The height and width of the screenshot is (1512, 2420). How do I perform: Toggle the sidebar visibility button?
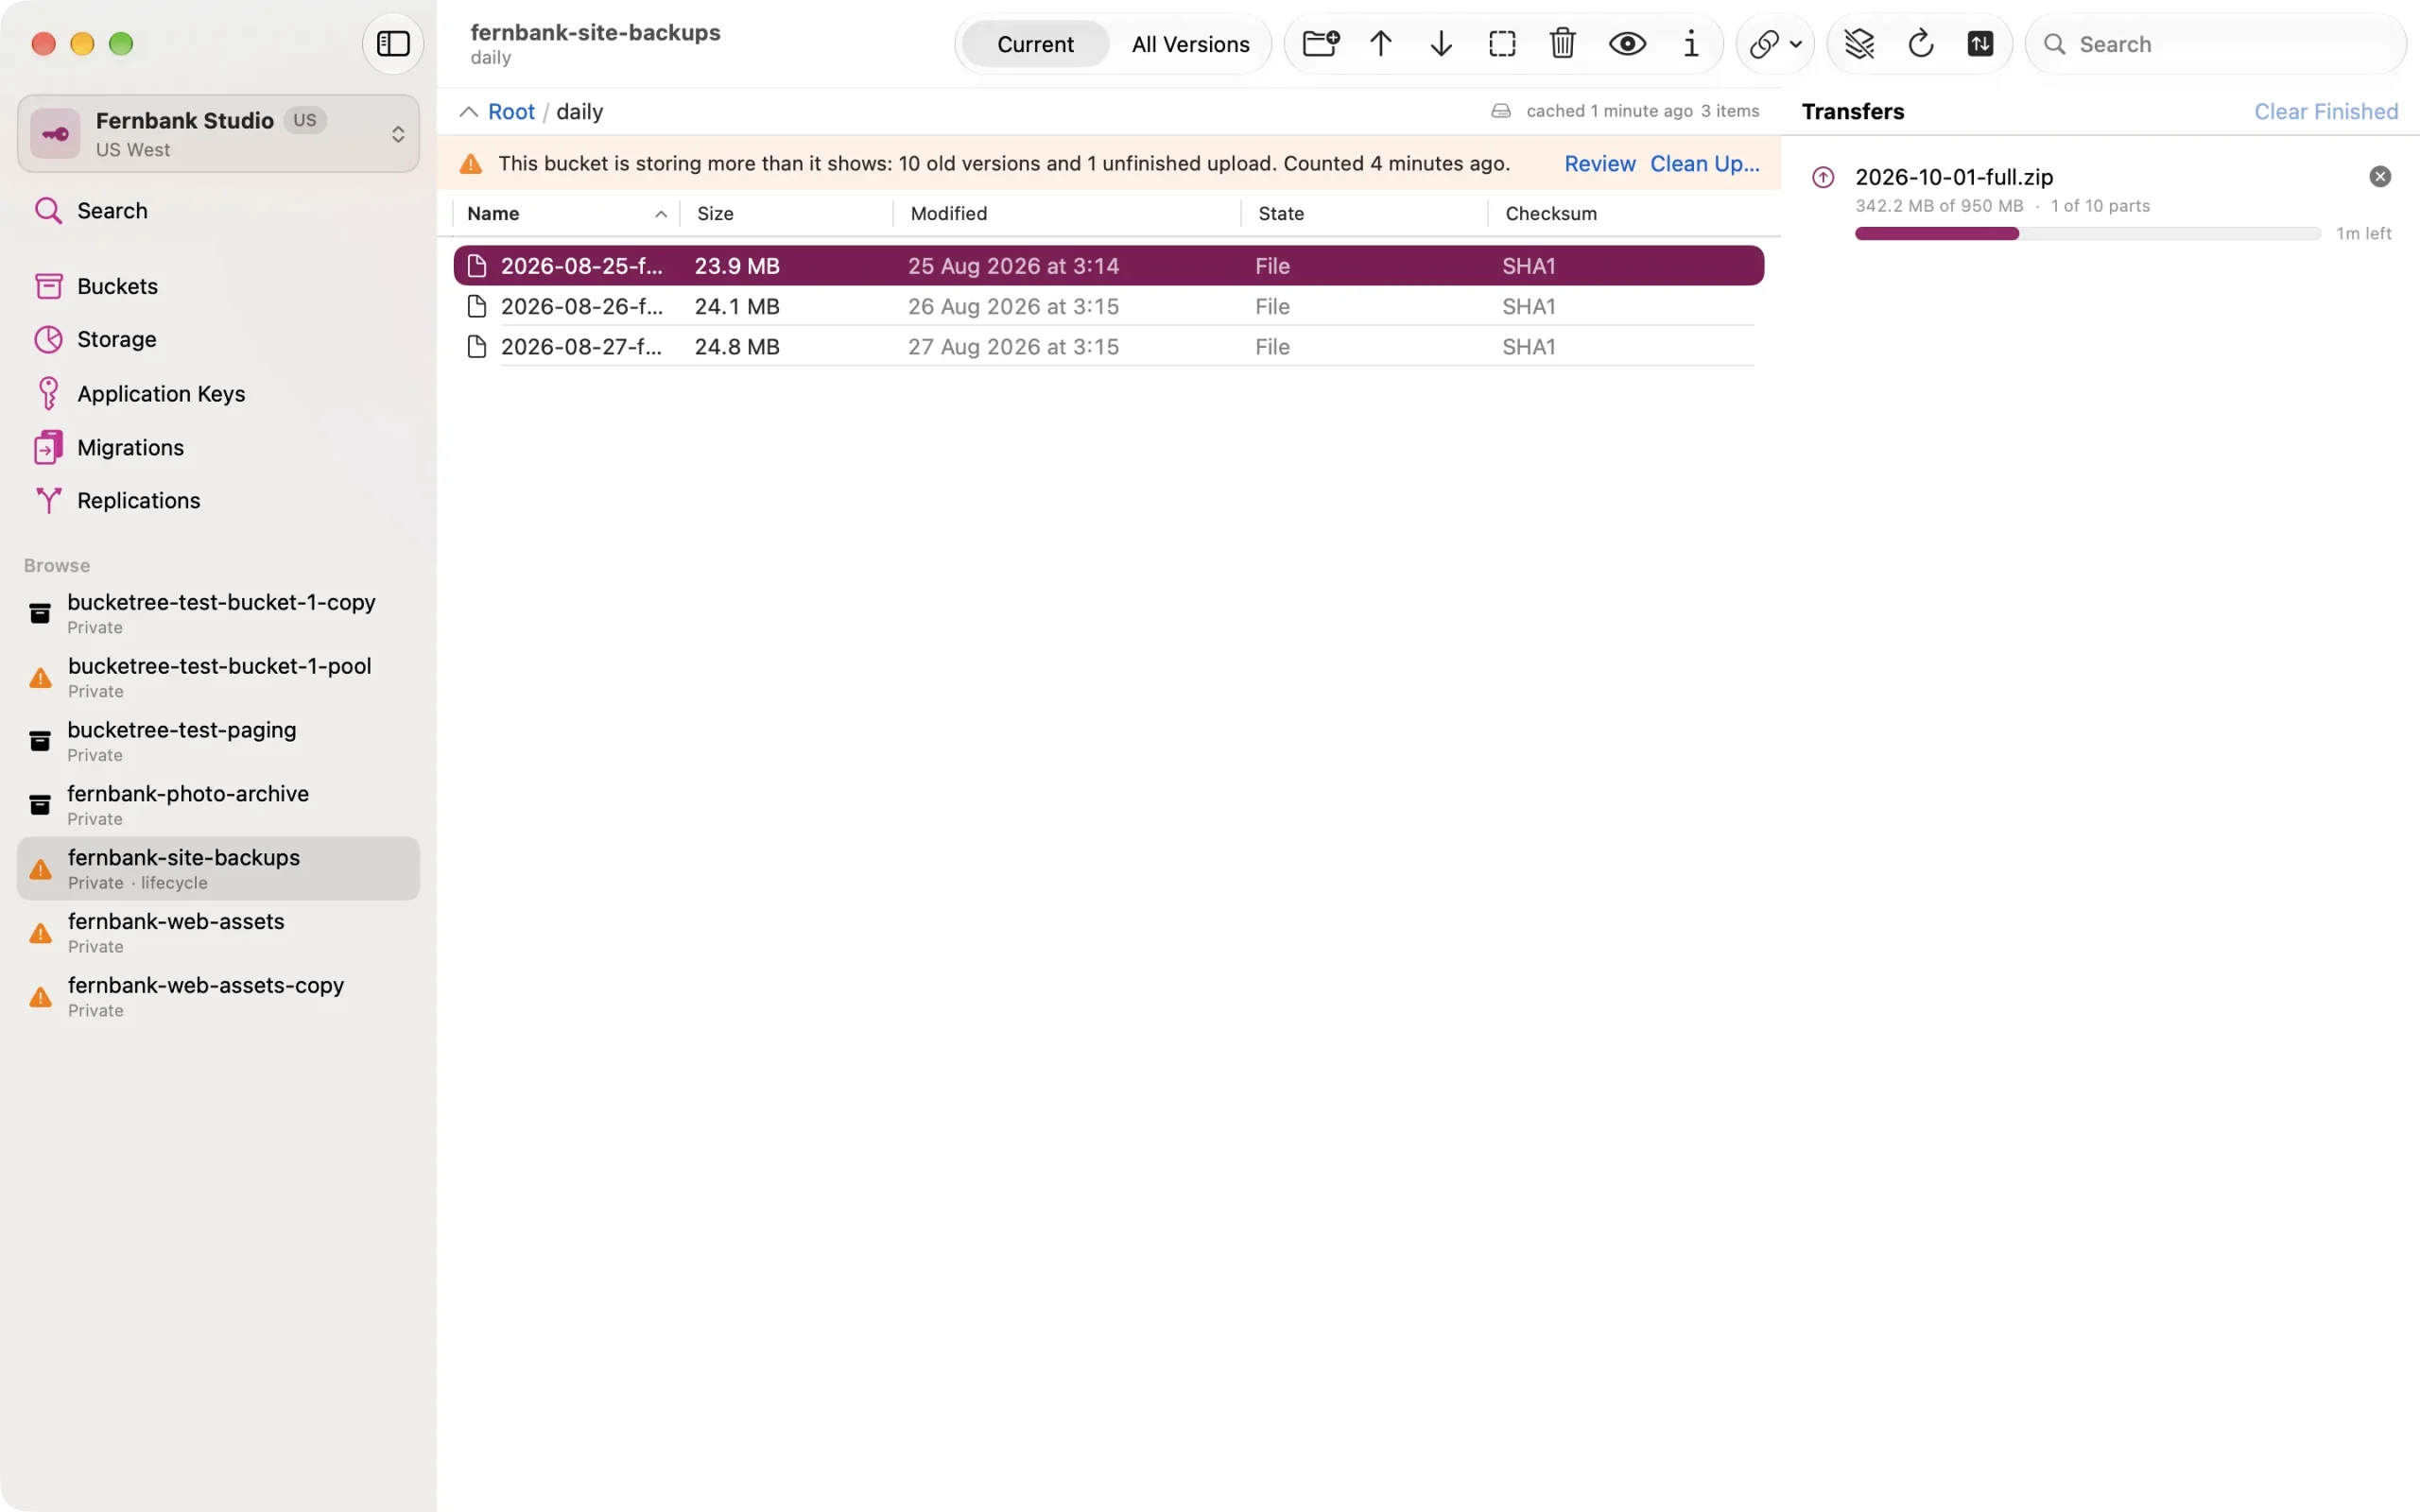point(393,44)
